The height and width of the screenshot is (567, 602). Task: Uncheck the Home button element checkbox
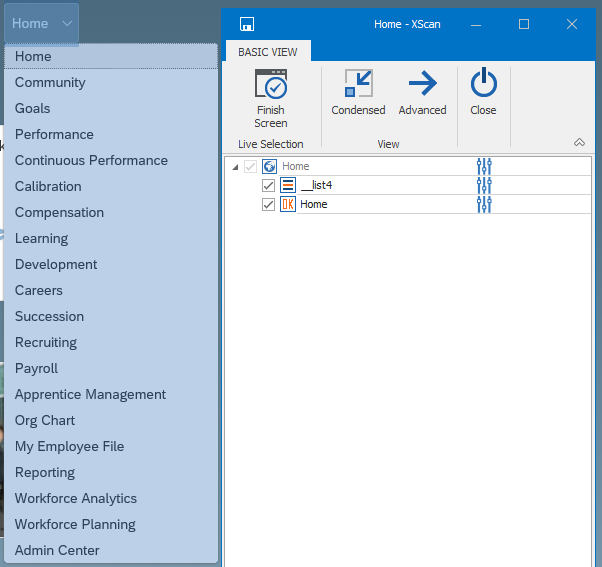[268, 204]
